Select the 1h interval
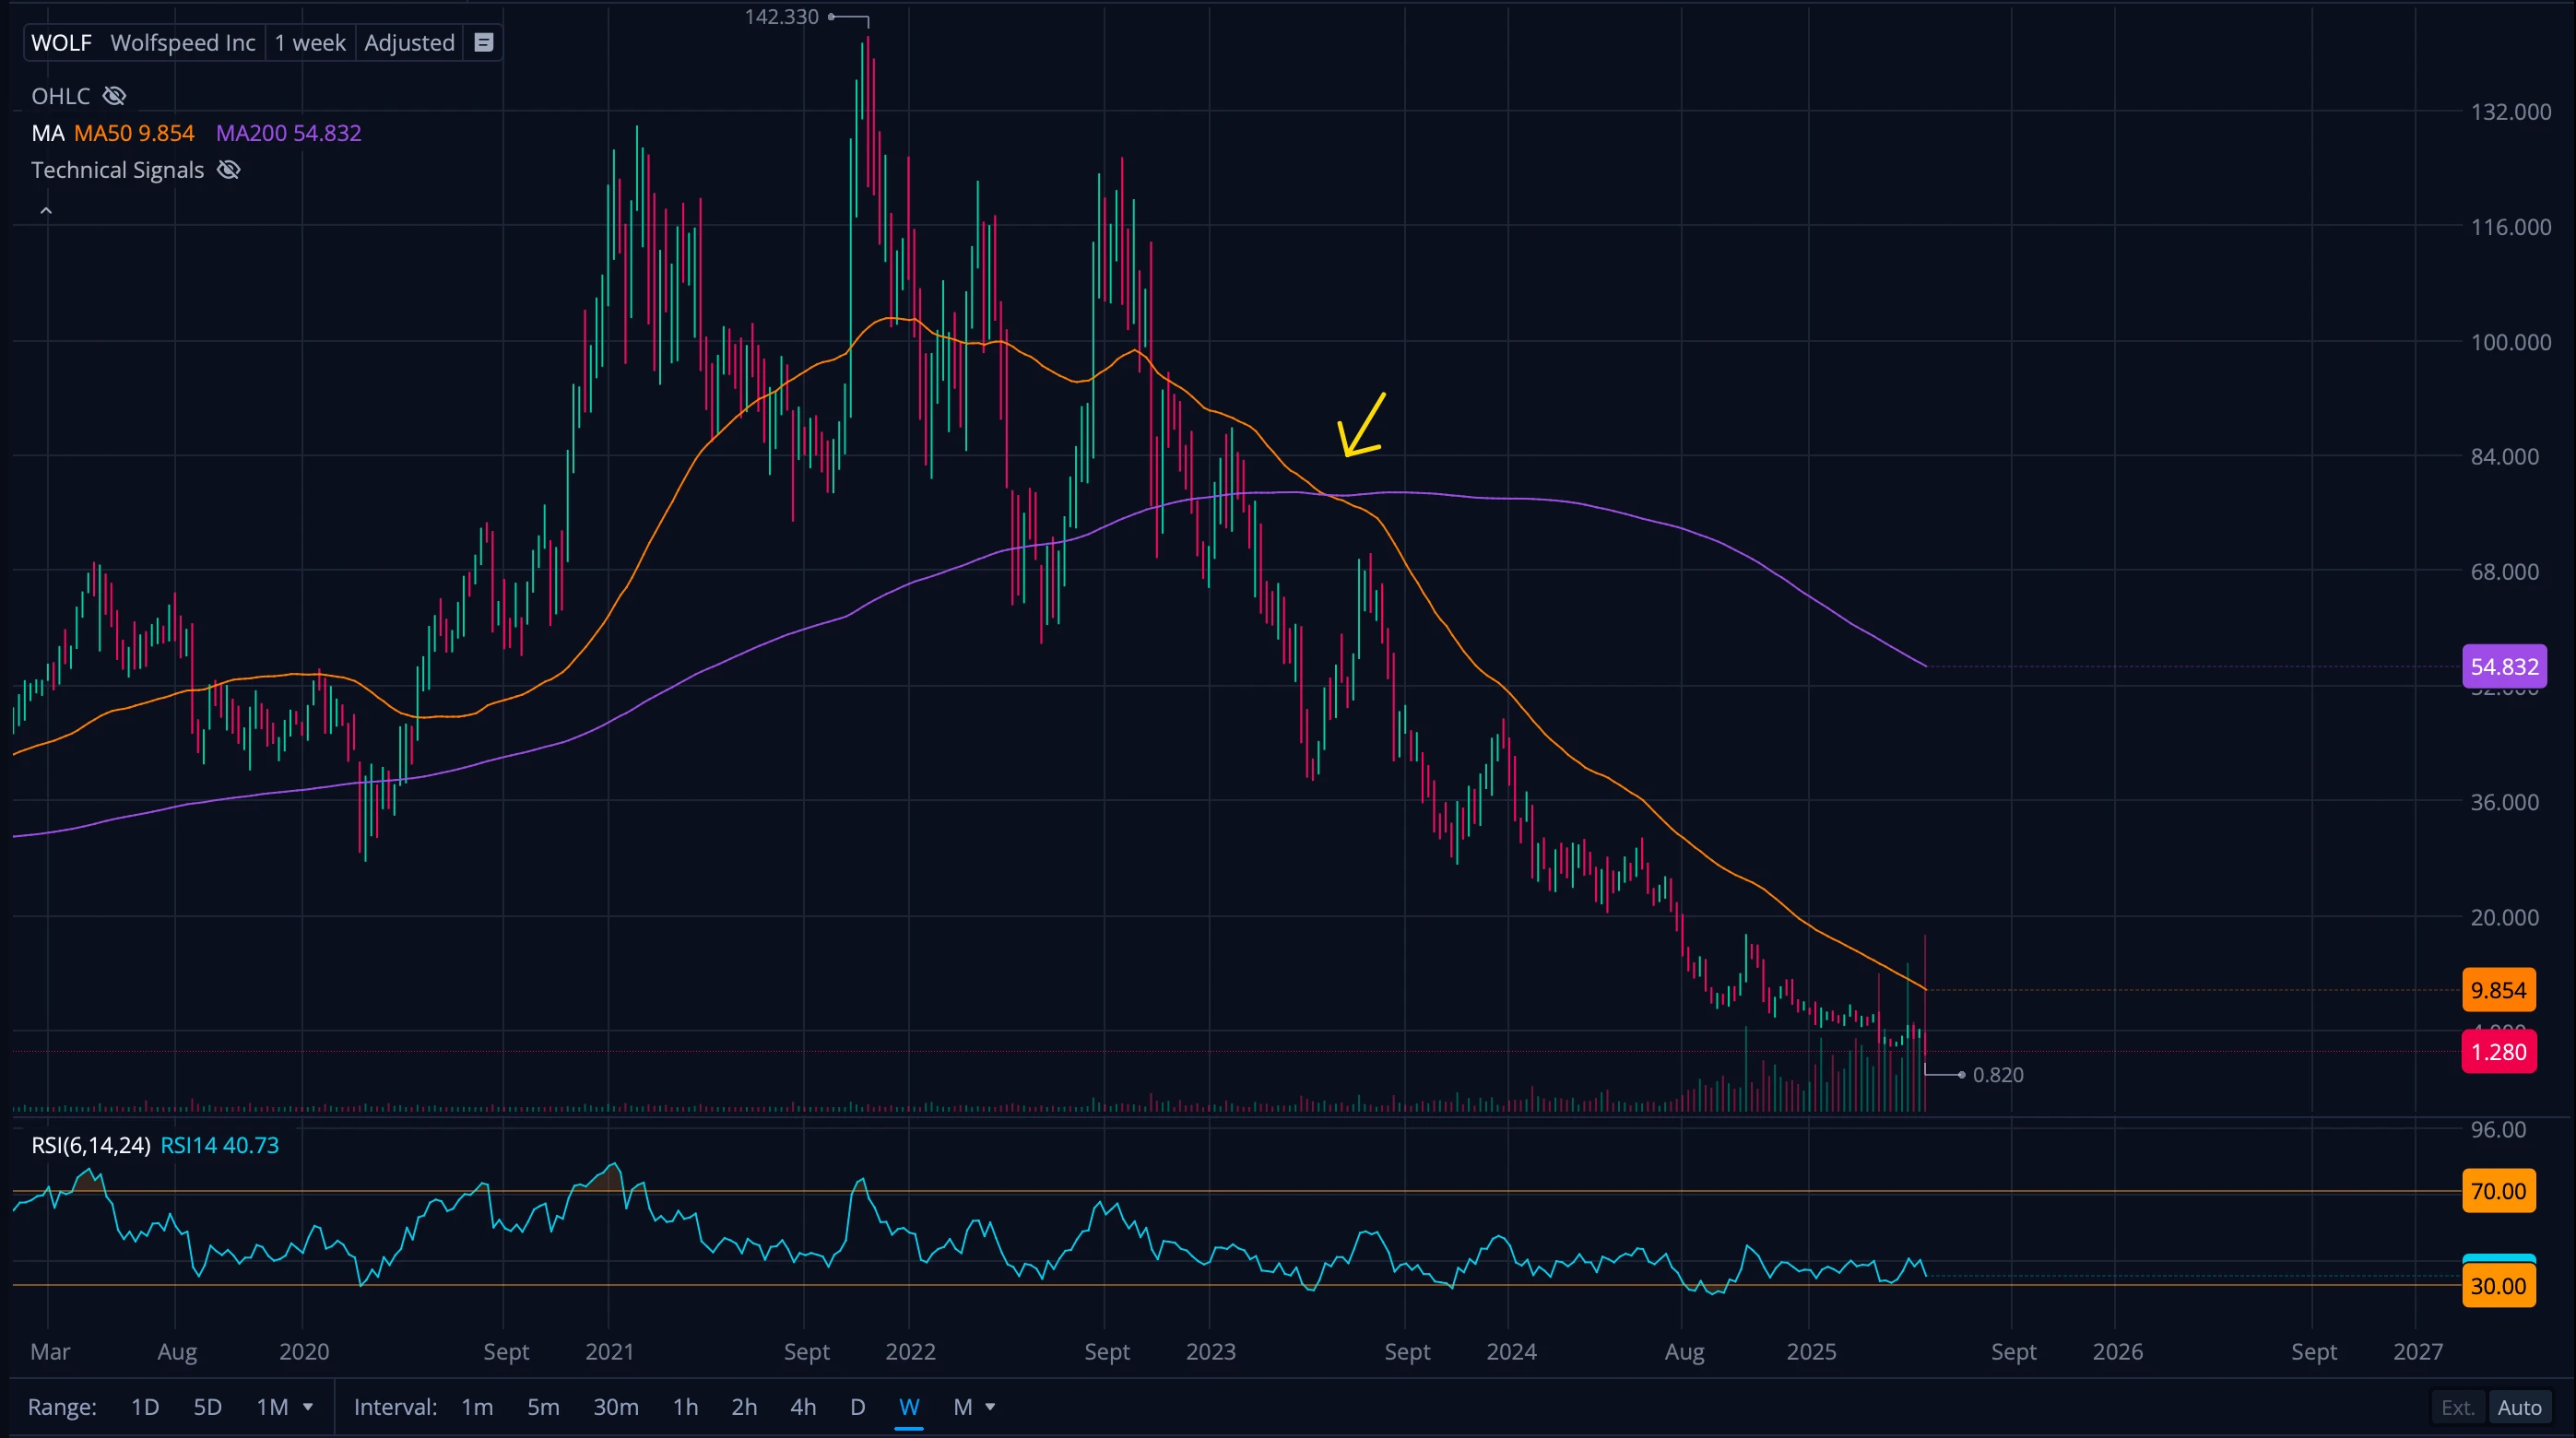Viewport: 2576px width, 1438px height. [x=685, y=1407]
